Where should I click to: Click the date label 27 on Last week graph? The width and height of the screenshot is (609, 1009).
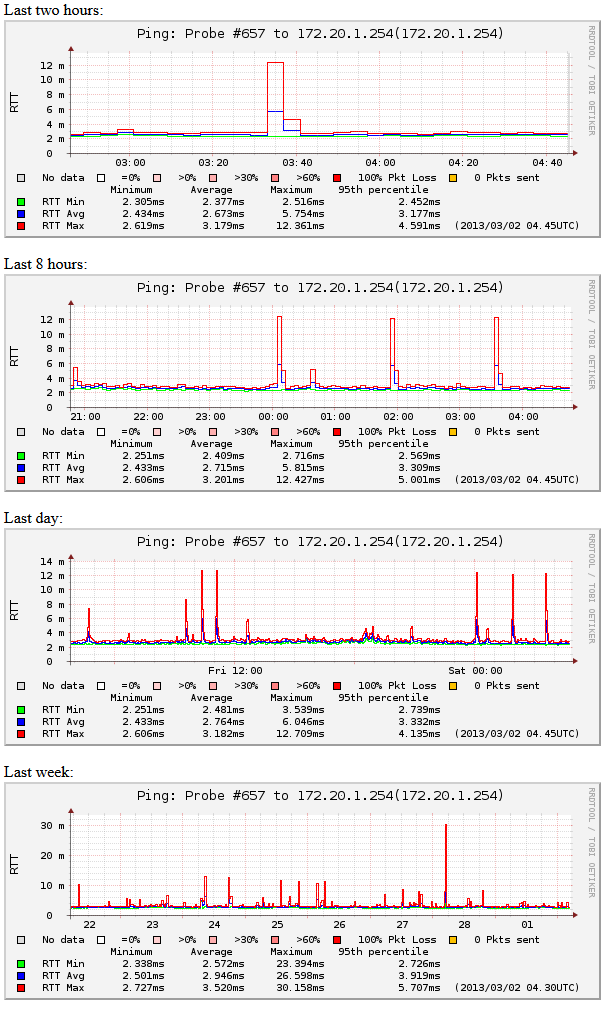pyautogui.click(x=403, y=924)
